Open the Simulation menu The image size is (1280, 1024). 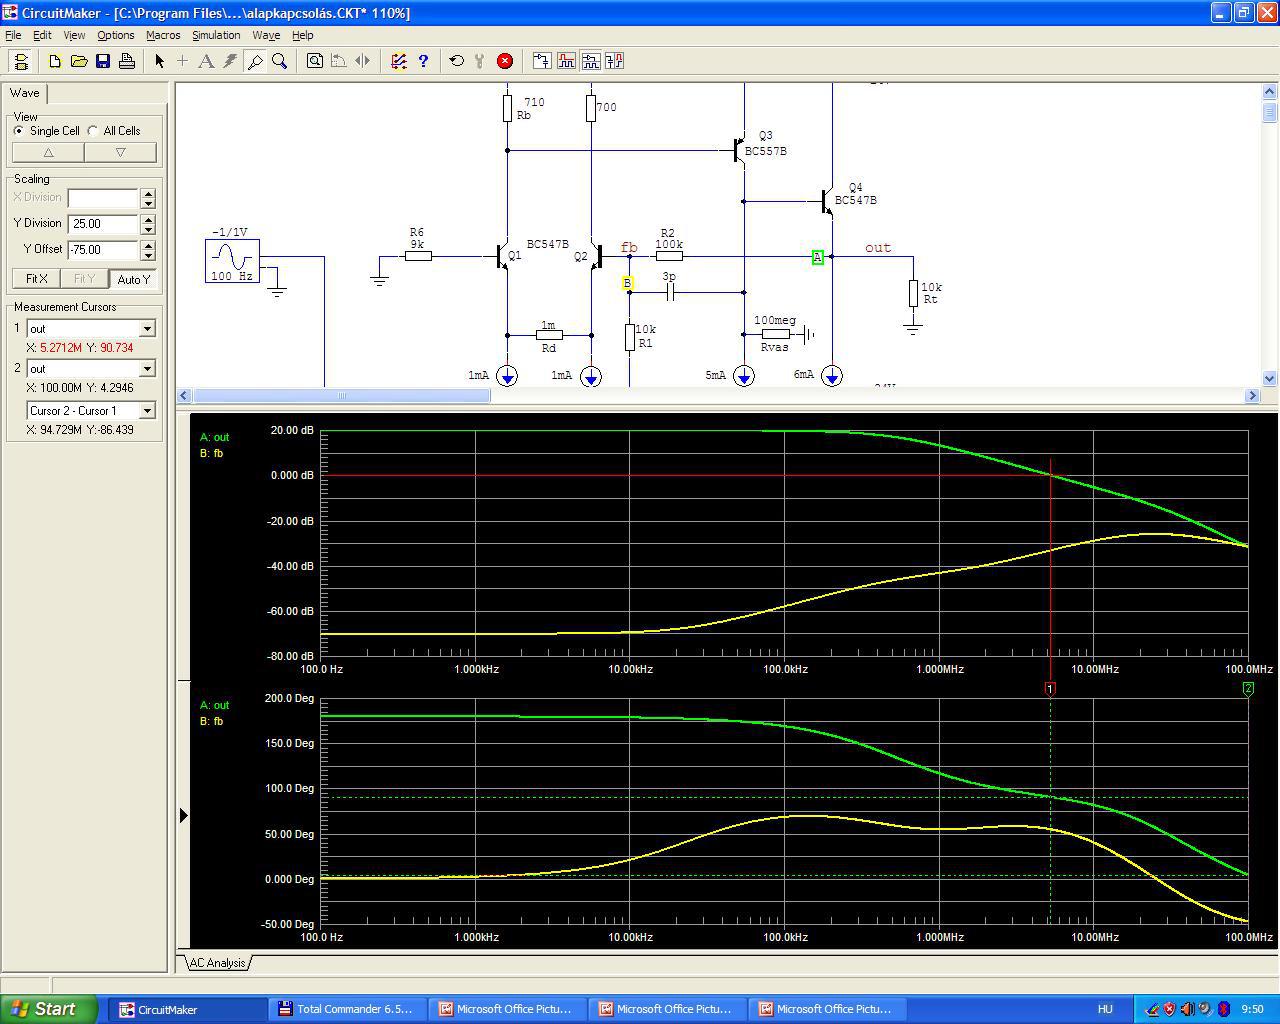tap(216, 35)
